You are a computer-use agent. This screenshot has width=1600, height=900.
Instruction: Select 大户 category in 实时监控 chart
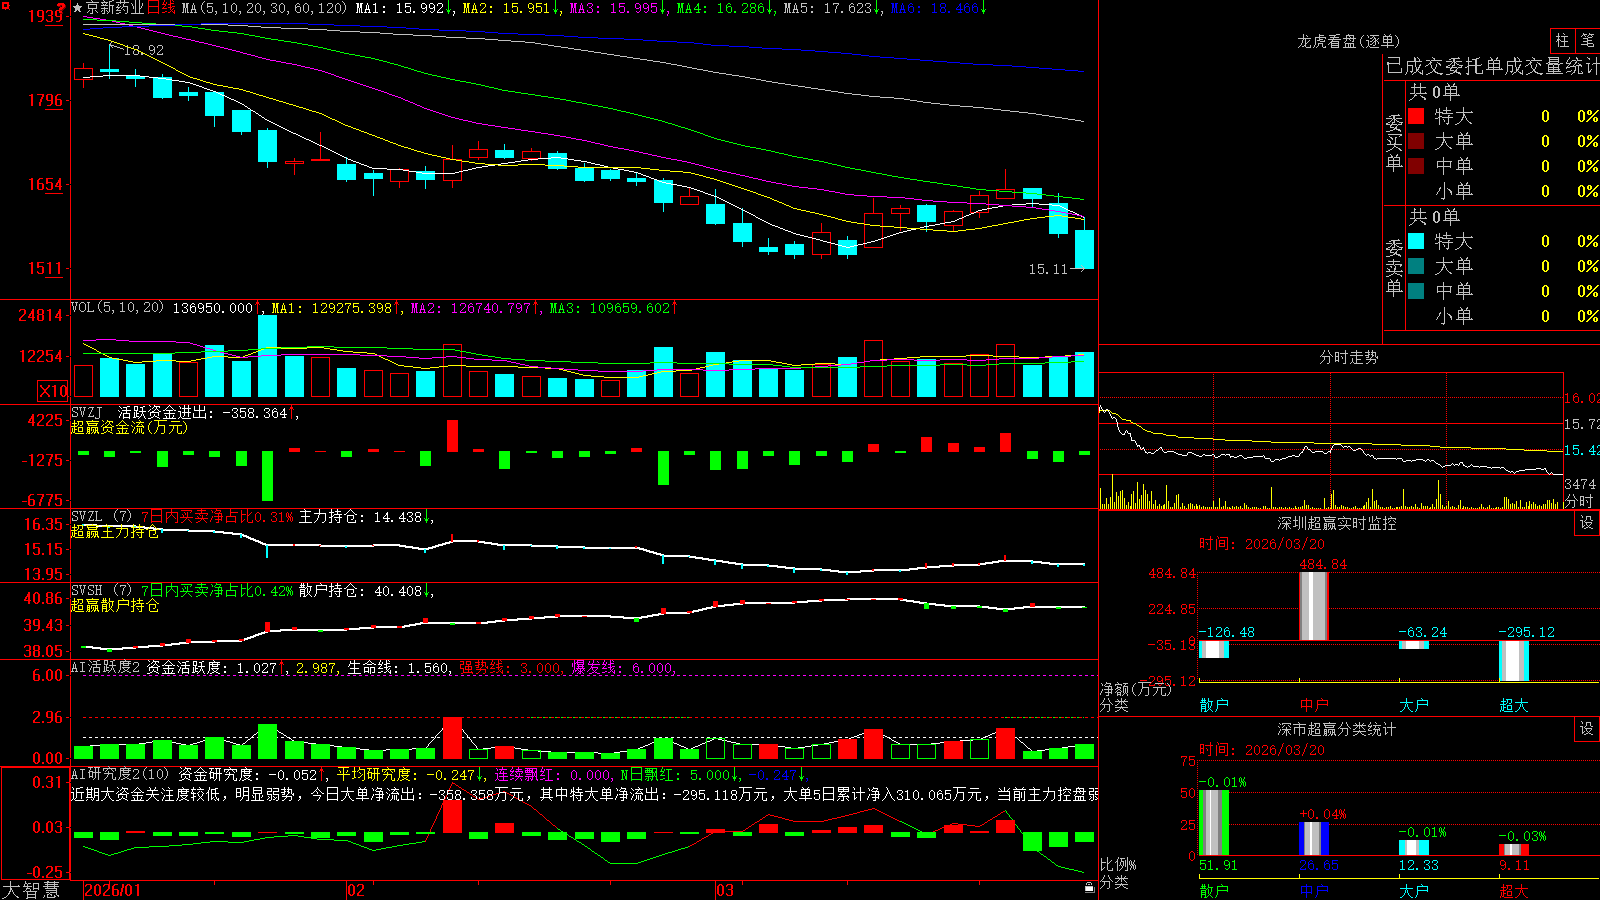pyautogui.click(x=1414, y=705)
